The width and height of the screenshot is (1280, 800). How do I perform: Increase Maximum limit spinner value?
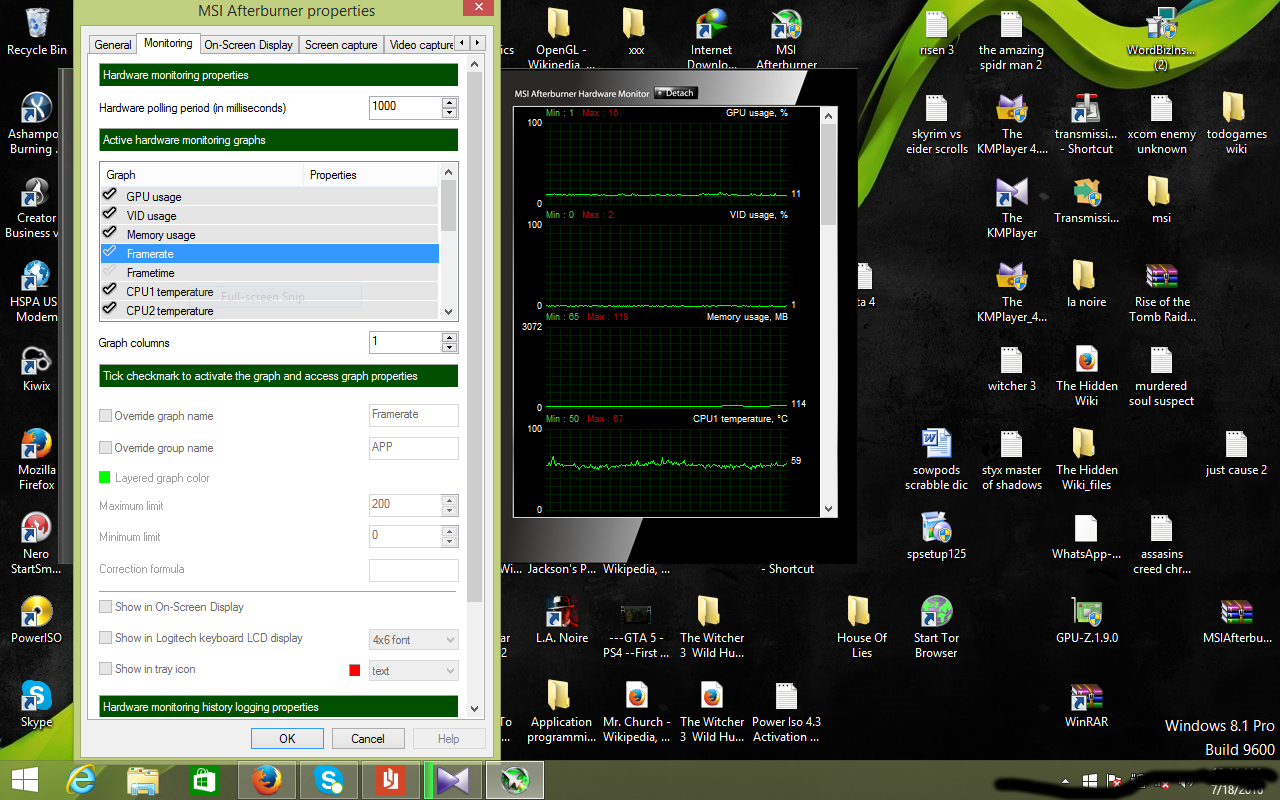(450, 500)
